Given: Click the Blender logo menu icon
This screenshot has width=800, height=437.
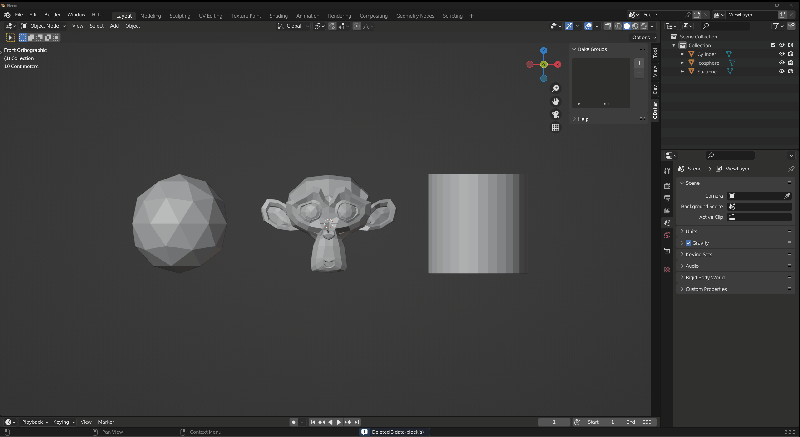Looking at the screenshot, I should 7,15.
